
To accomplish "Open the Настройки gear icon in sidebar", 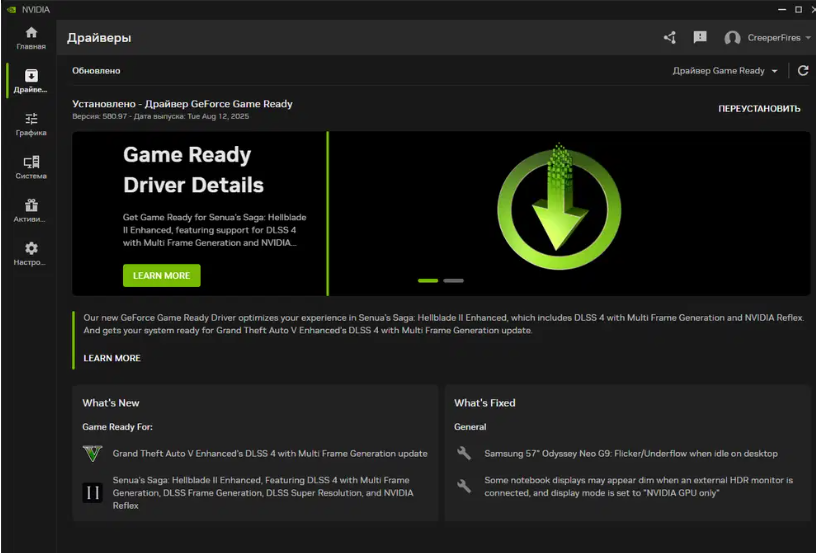I will [x=31, y=248].
